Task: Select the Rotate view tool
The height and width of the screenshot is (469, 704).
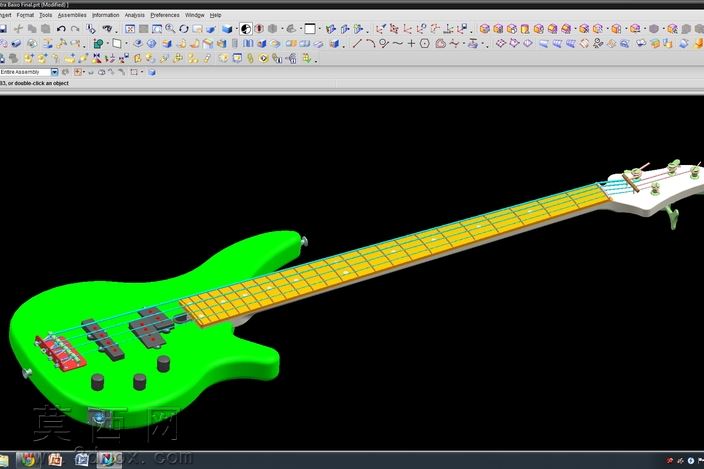Action: pyautogui.click(x=184, y=29)
